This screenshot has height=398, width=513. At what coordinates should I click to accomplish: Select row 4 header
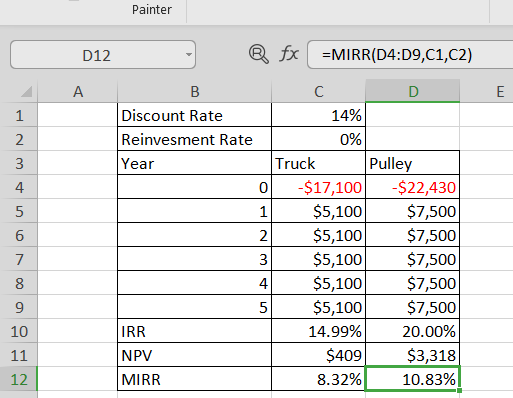(x=19, y=187)
